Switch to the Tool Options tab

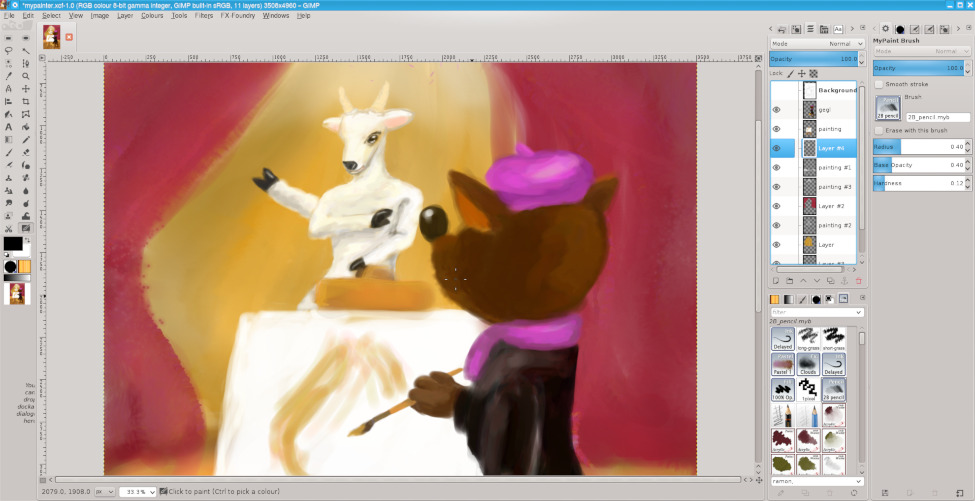tap(885, 29)
